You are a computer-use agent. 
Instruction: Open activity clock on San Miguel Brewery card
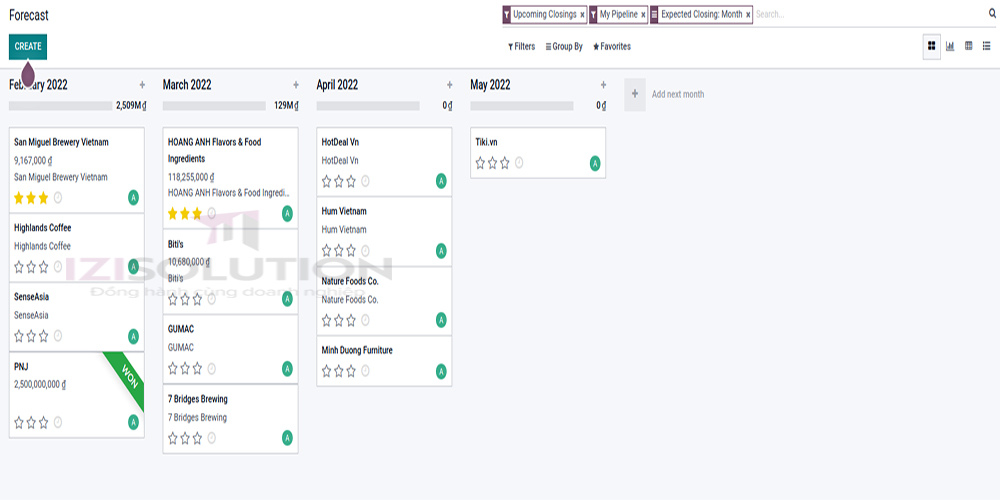(x=58, y=198)
